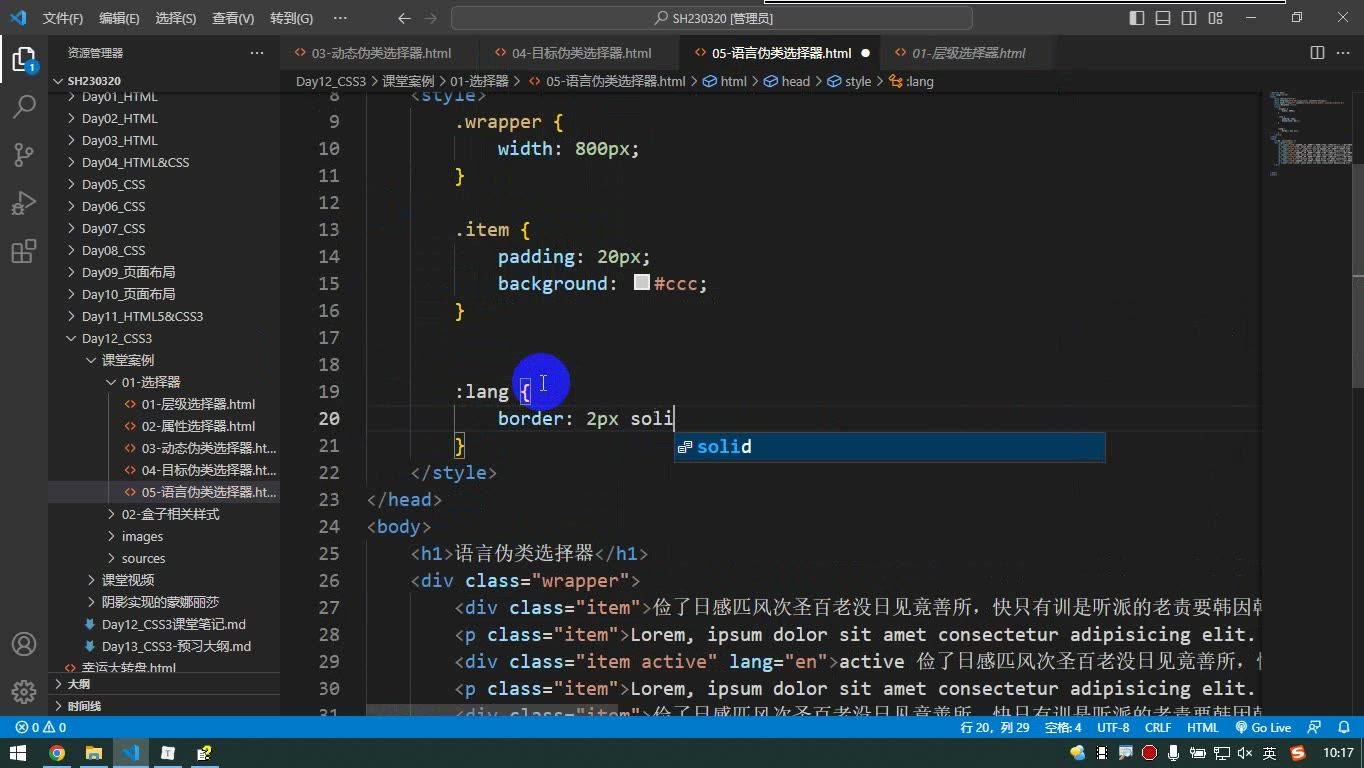Toggle primary sidebar layout icon
Image resolution: width=1364 pixels, height=768 pixels.
[1137, 18]
